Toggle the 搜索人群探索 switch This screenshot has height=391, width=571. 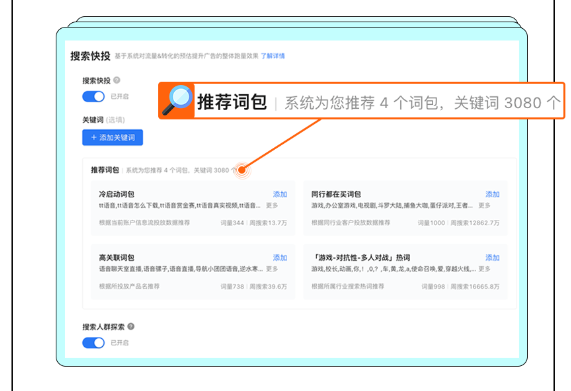pyautogui.click(x=94, y=343)
